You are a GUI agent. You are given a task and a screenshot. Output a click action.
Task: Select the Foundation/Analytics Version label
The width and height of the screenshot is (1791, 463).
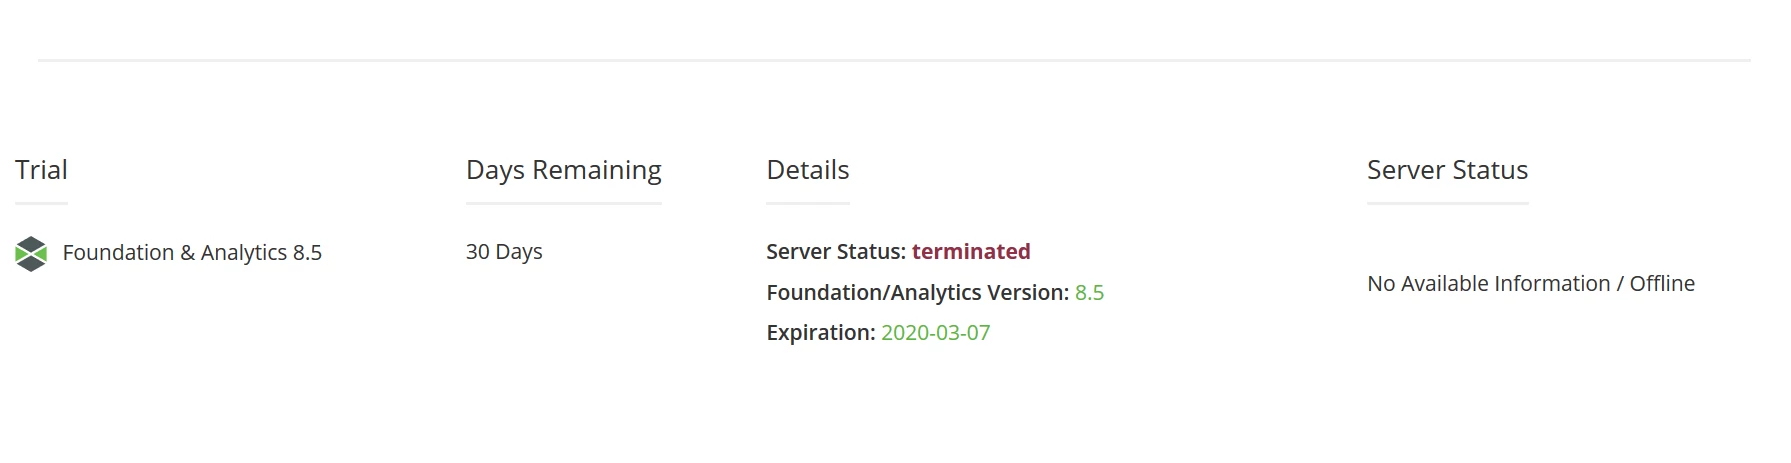coord(918,293)
